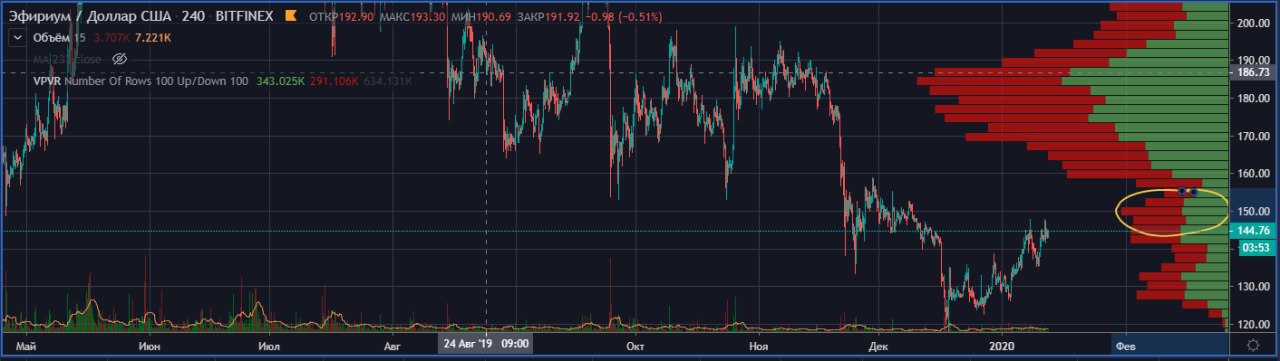Viewport: 1280px width, 361px height.
Task: Select the Объём 15 volume indicator label
Action: click(x=60, y=38)
